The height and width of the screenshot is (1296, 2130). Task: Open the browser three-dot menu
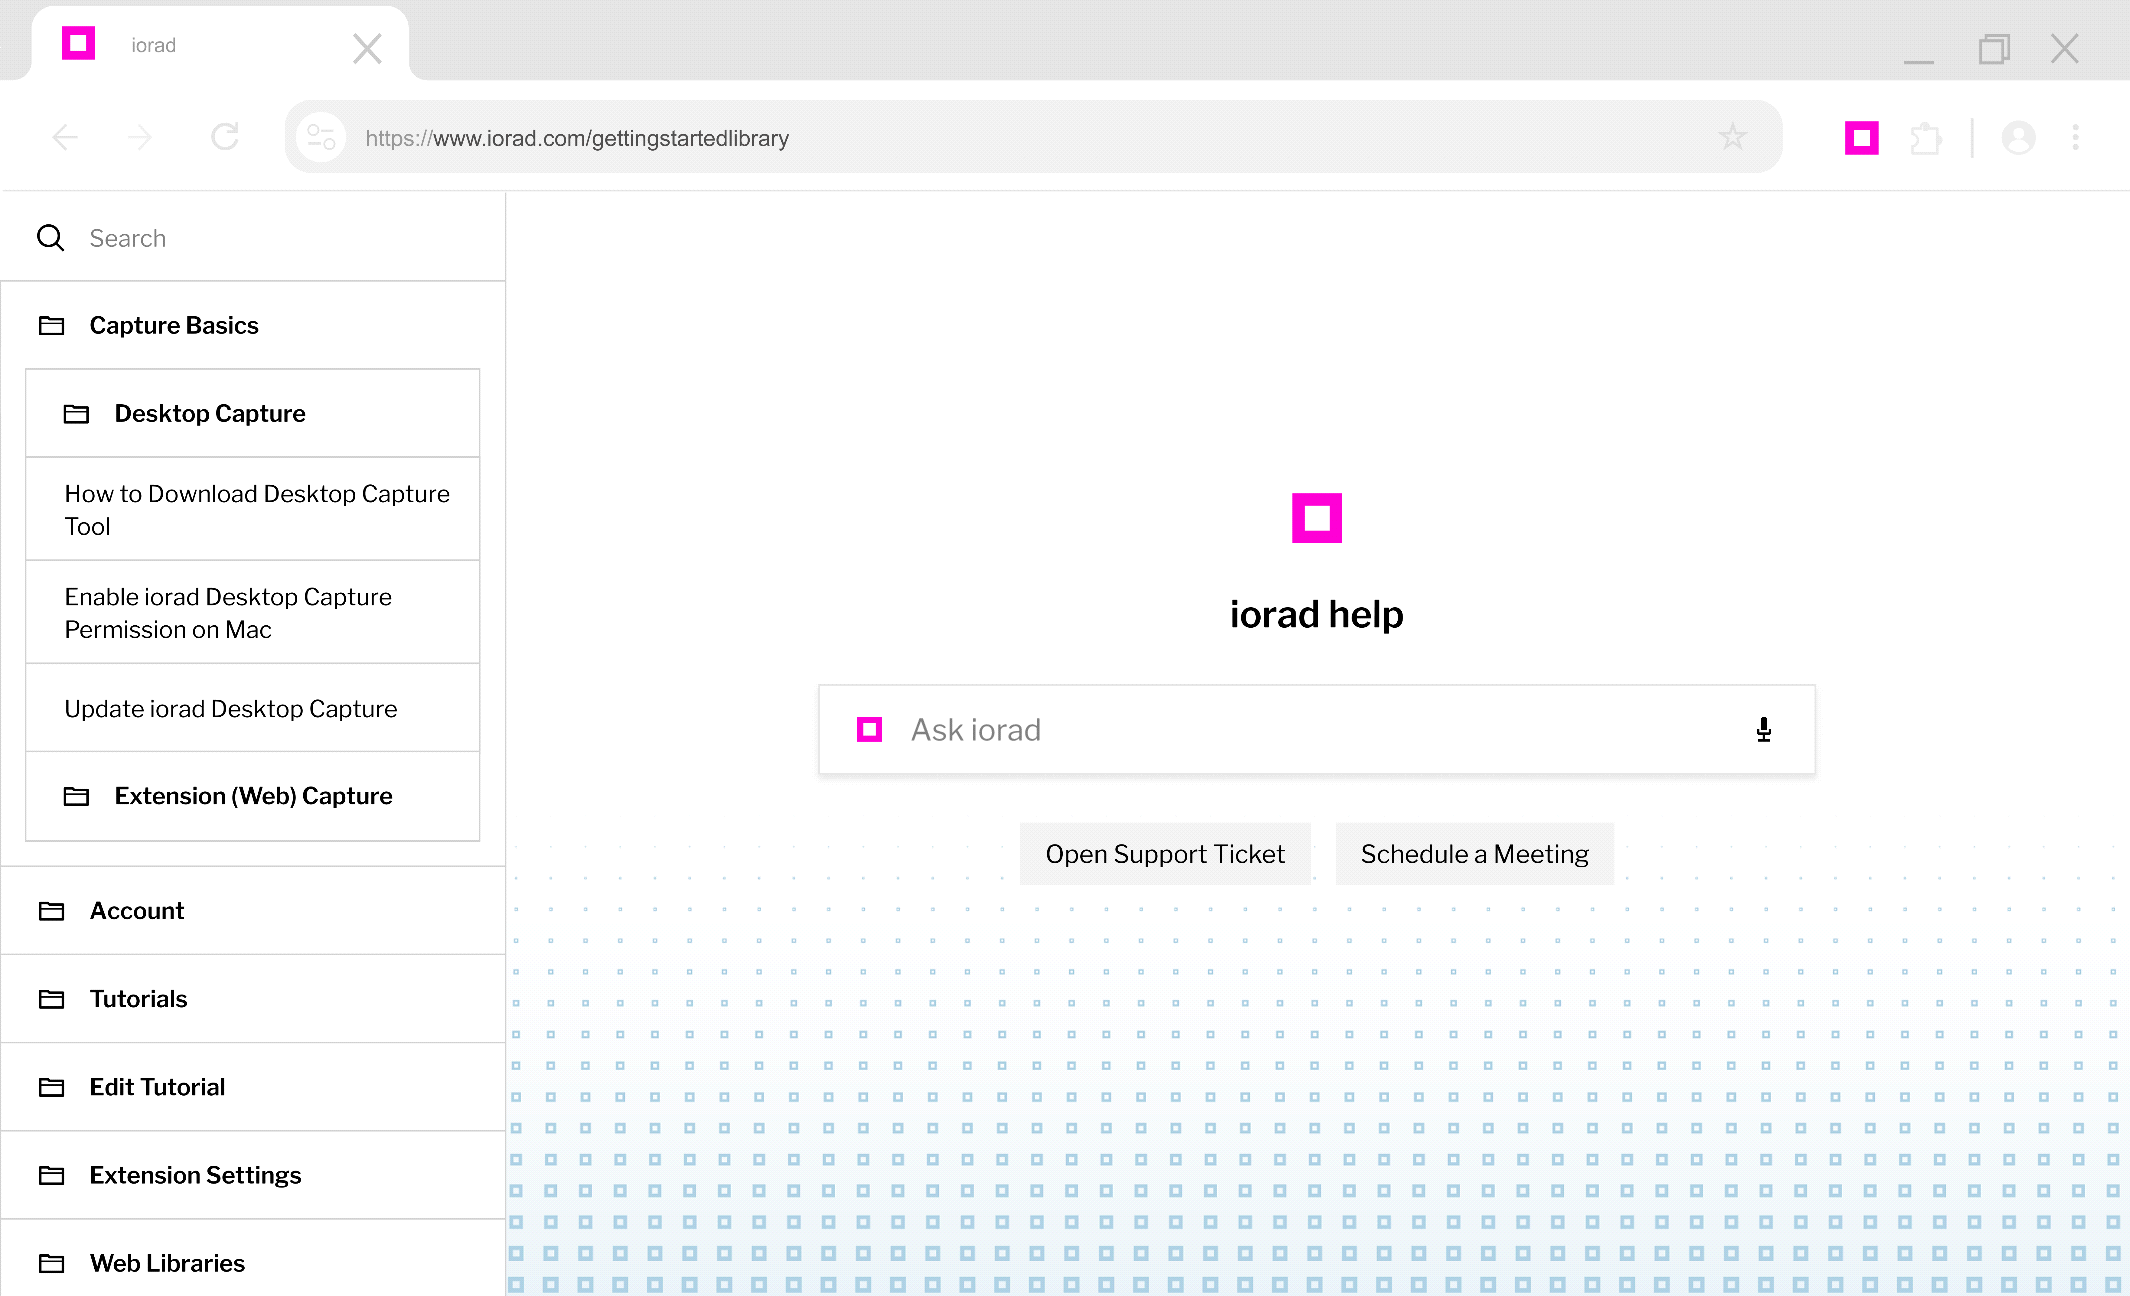coord(2076,137)
